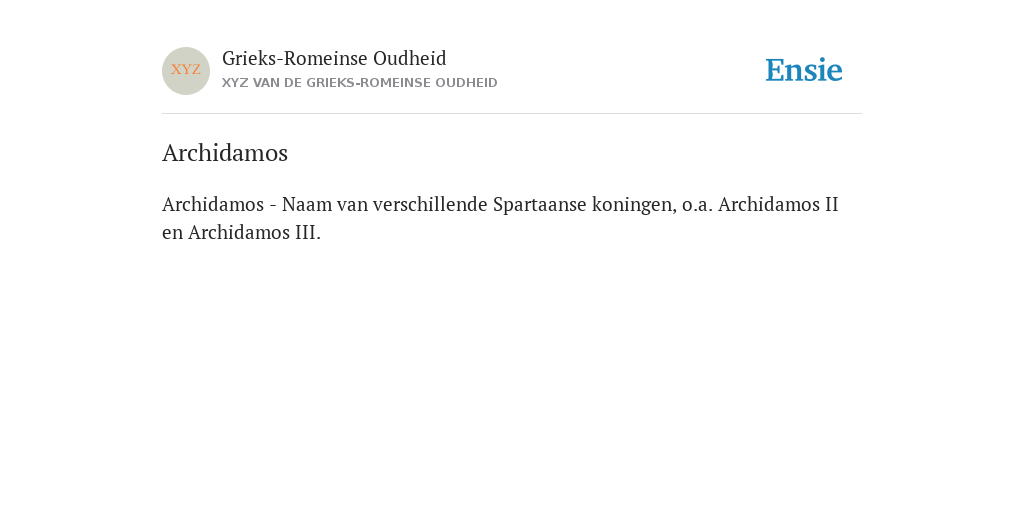Click the abbreviation o.a. in the text
This screenshot has width=1024, height=512.
tap(697, 205)
